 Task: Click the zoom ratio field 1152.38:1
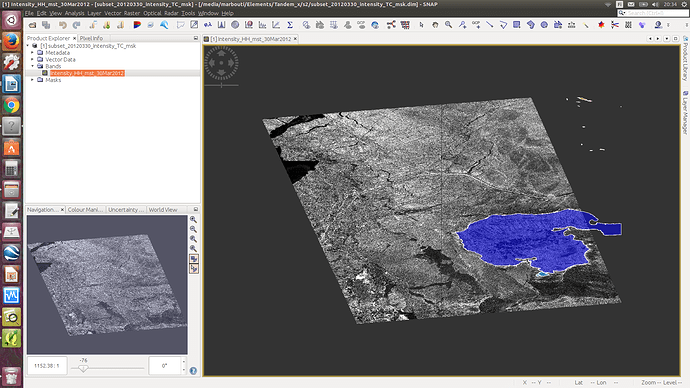click(x=47, y=366)
